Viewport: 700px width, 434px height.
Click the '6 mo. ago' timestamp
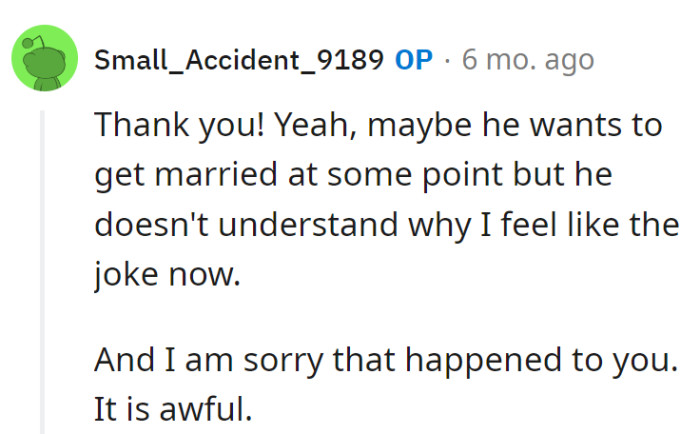pyautogui.click(x=527, y=60)
